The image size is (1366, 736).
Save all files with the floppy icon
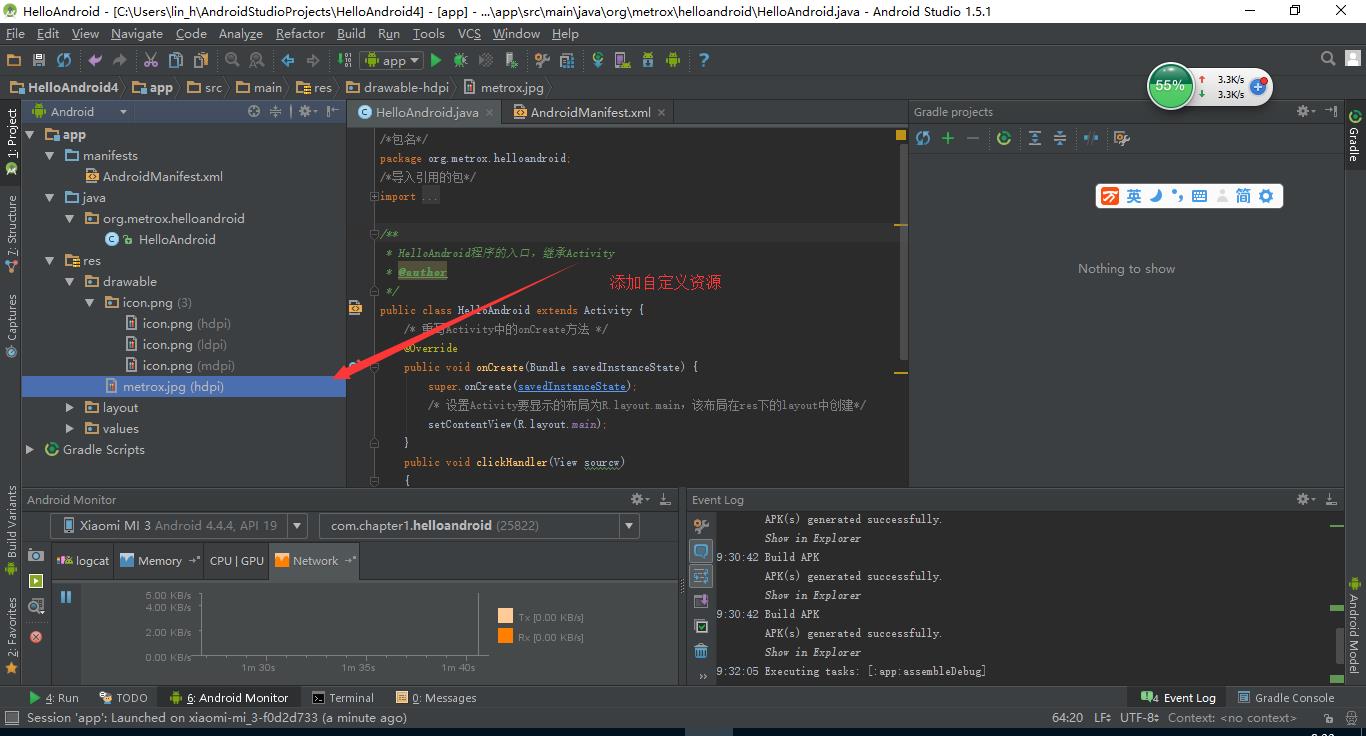[x=39, y=60]
